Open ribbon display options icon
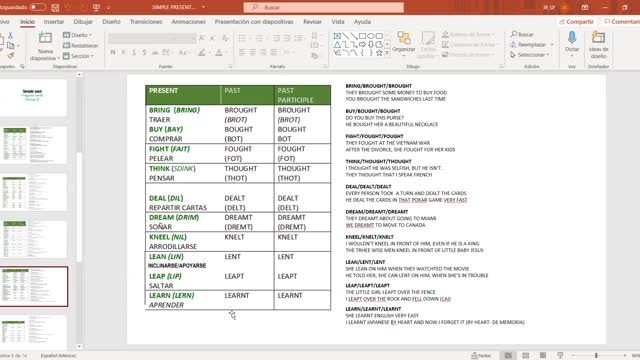This screenshot has height=360, width=640. (585, 7)
